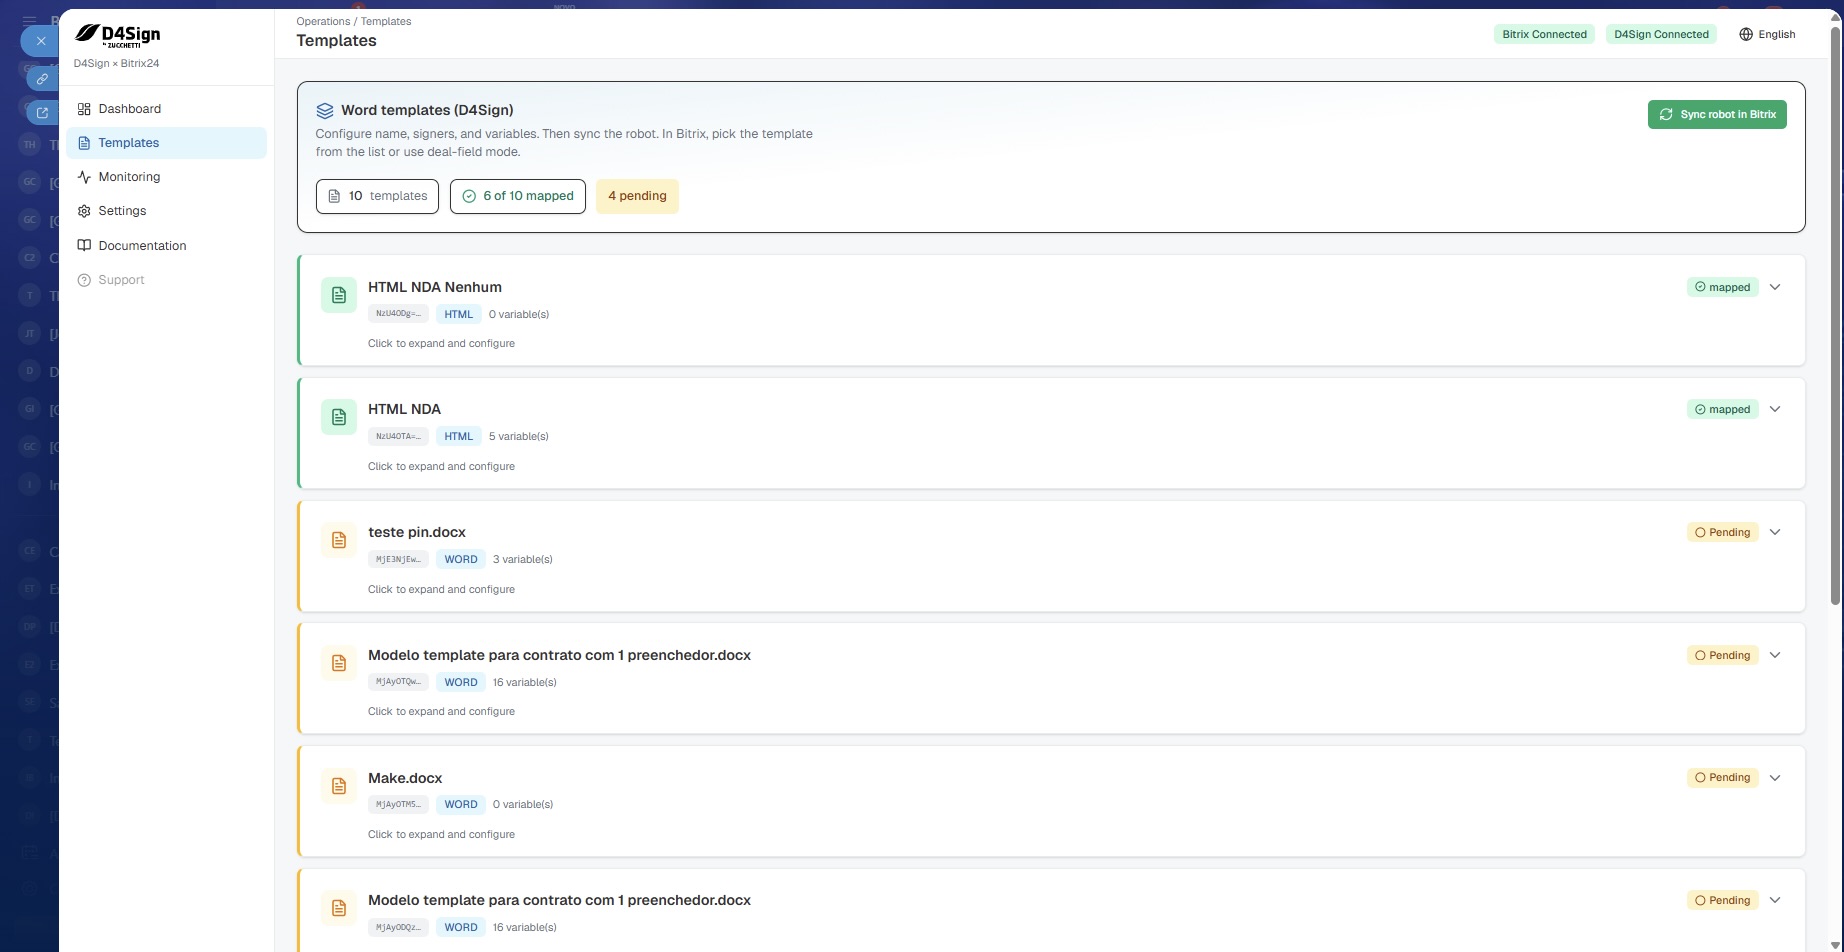This screenshot has width=1844, height=952.
Task: Click the Make.docx title
Action: coord(405,778)
